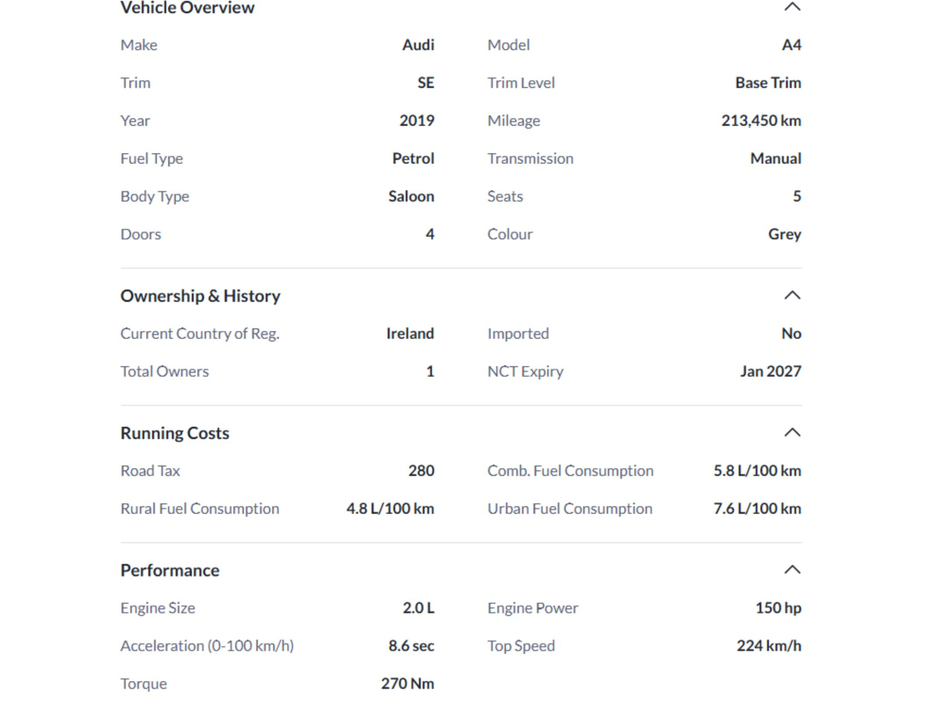Image resolution: width=938 pixels, height=704 pixels.
Task: Click the Running Costs heading
Action: [x=174, y=433]
